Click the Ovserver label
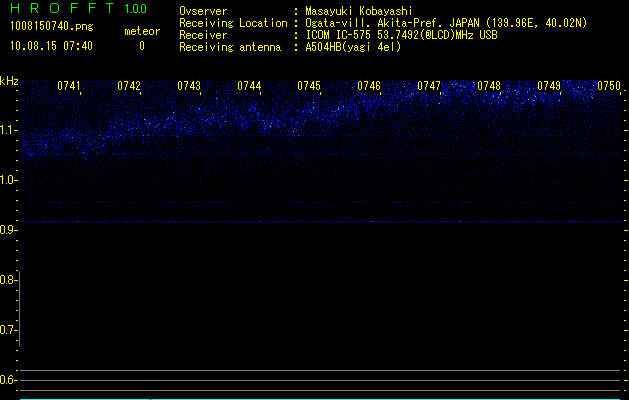 (x=203, y=11)
